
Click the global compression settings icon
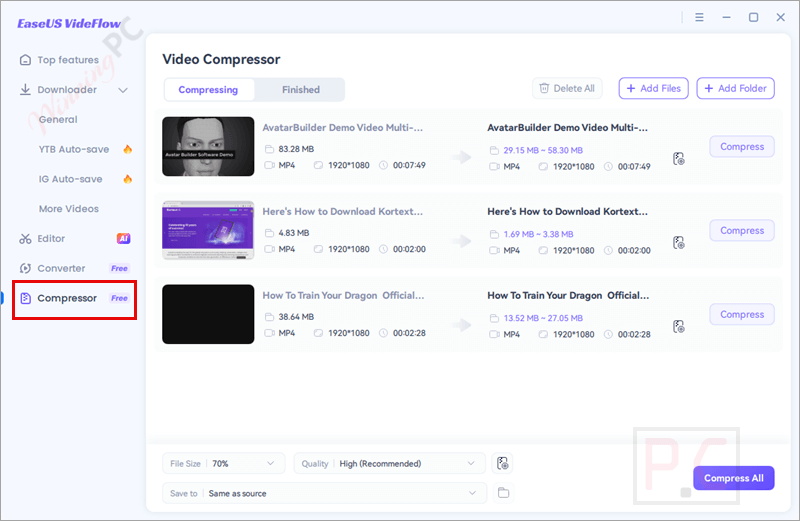click(503, 463)
